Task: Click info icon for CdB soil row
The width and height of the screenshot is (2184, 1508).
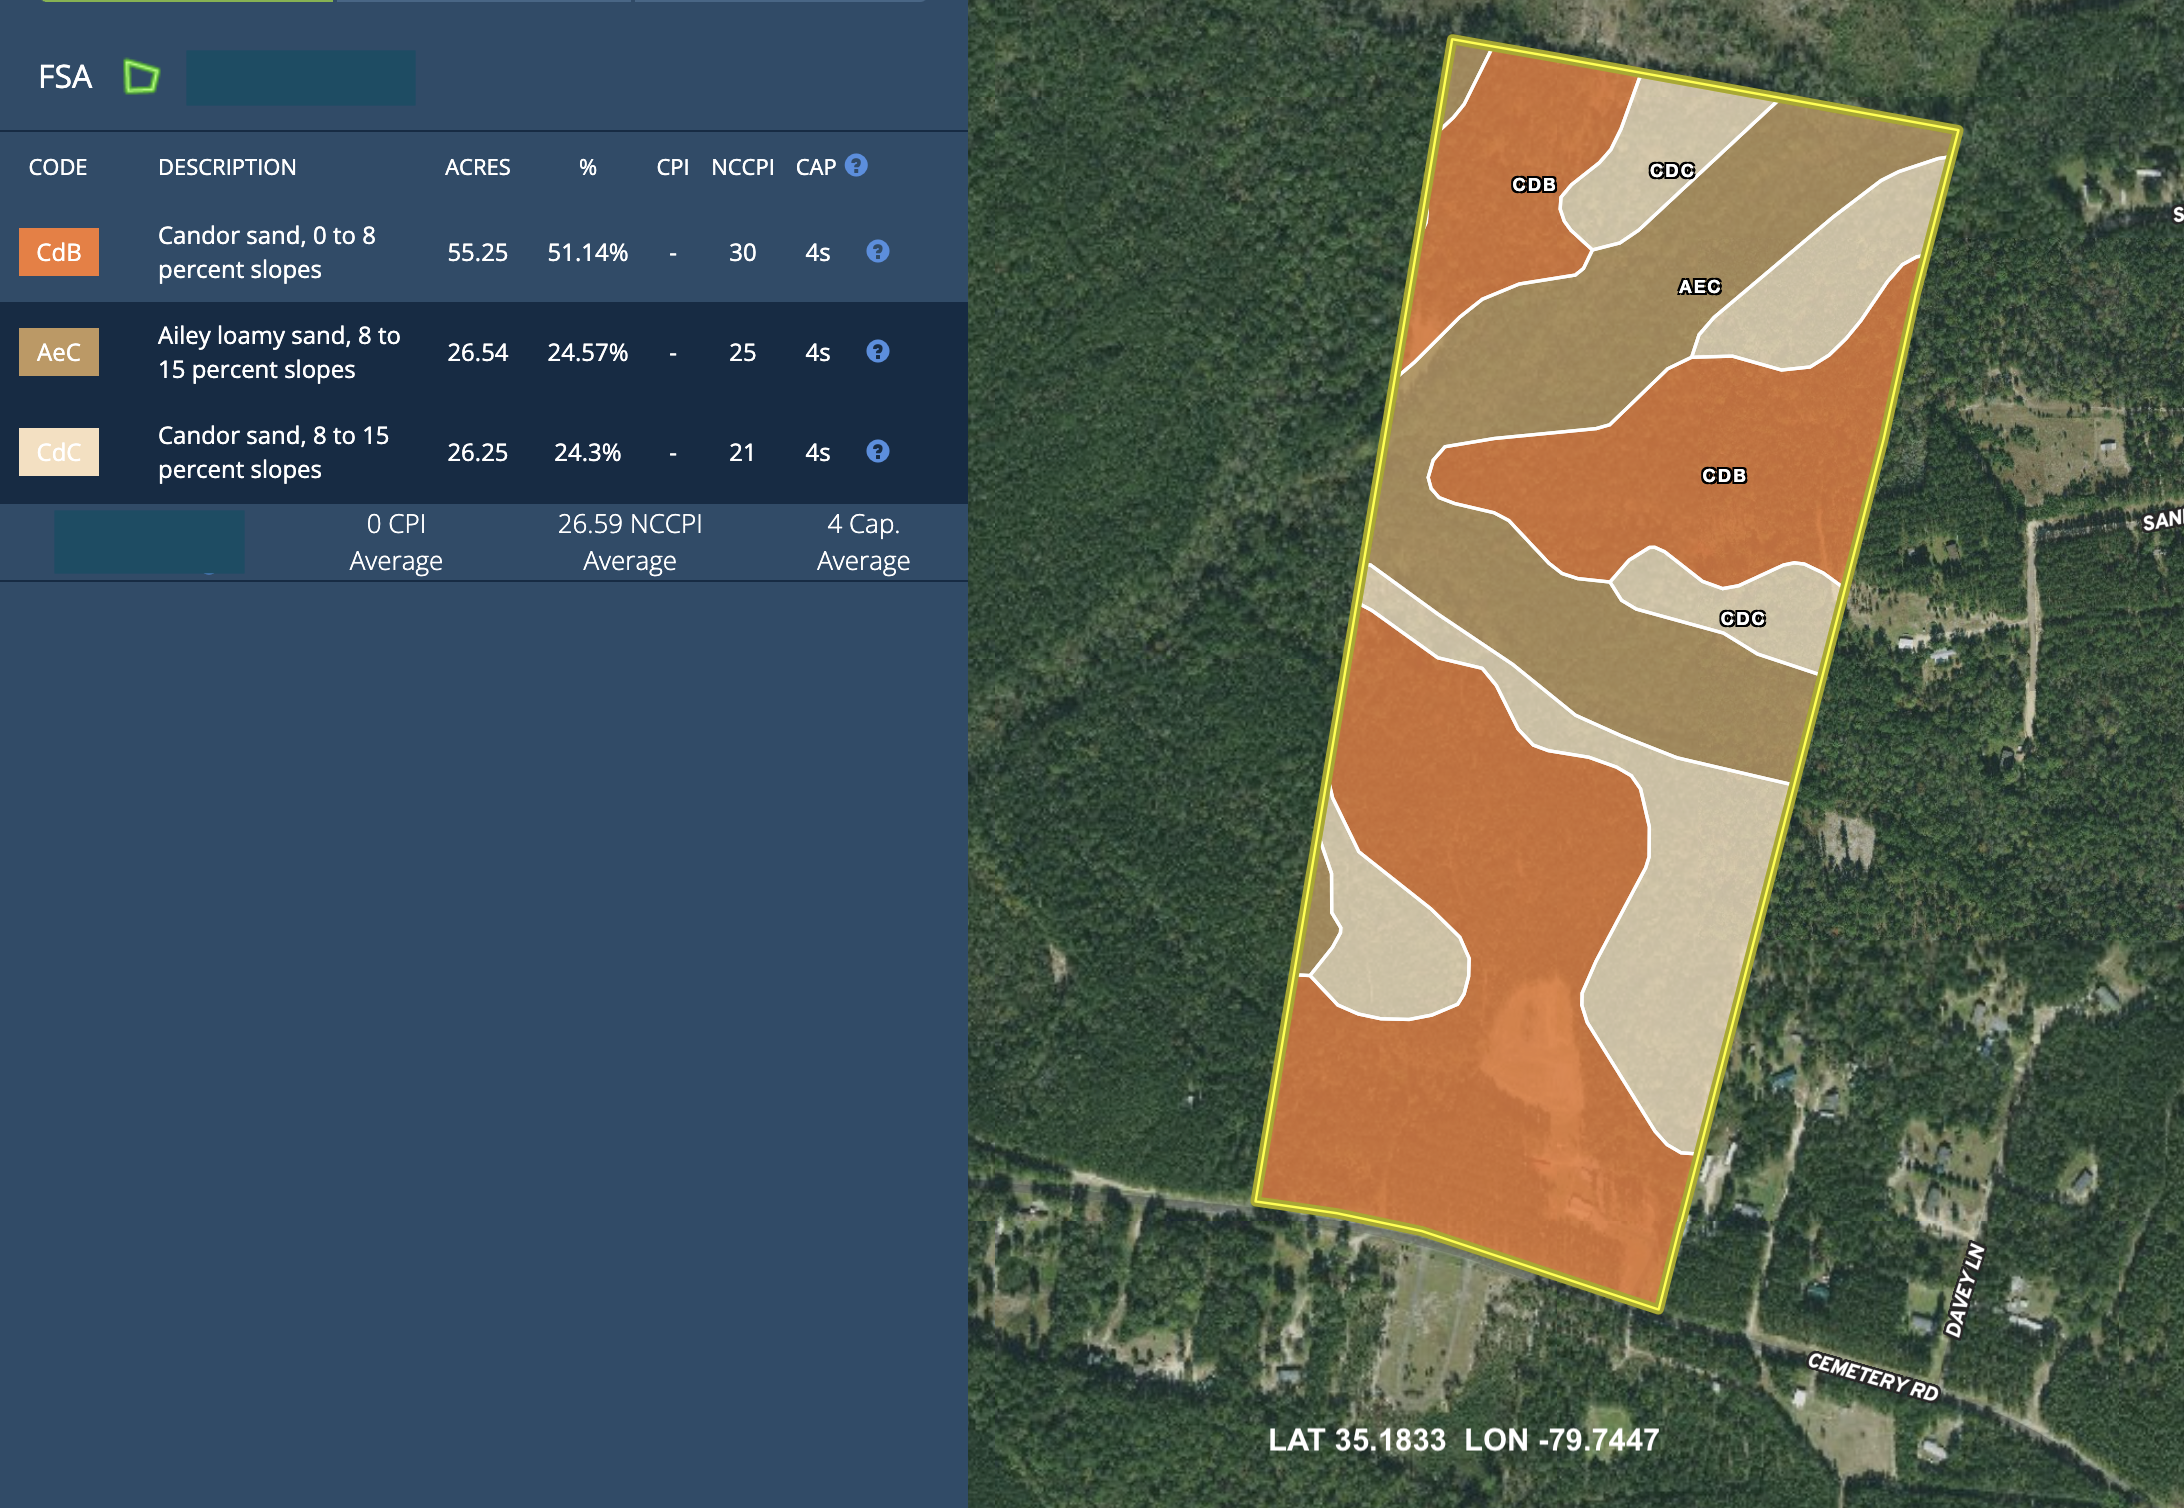Action: pyautogui.click(x=877, y=251)
